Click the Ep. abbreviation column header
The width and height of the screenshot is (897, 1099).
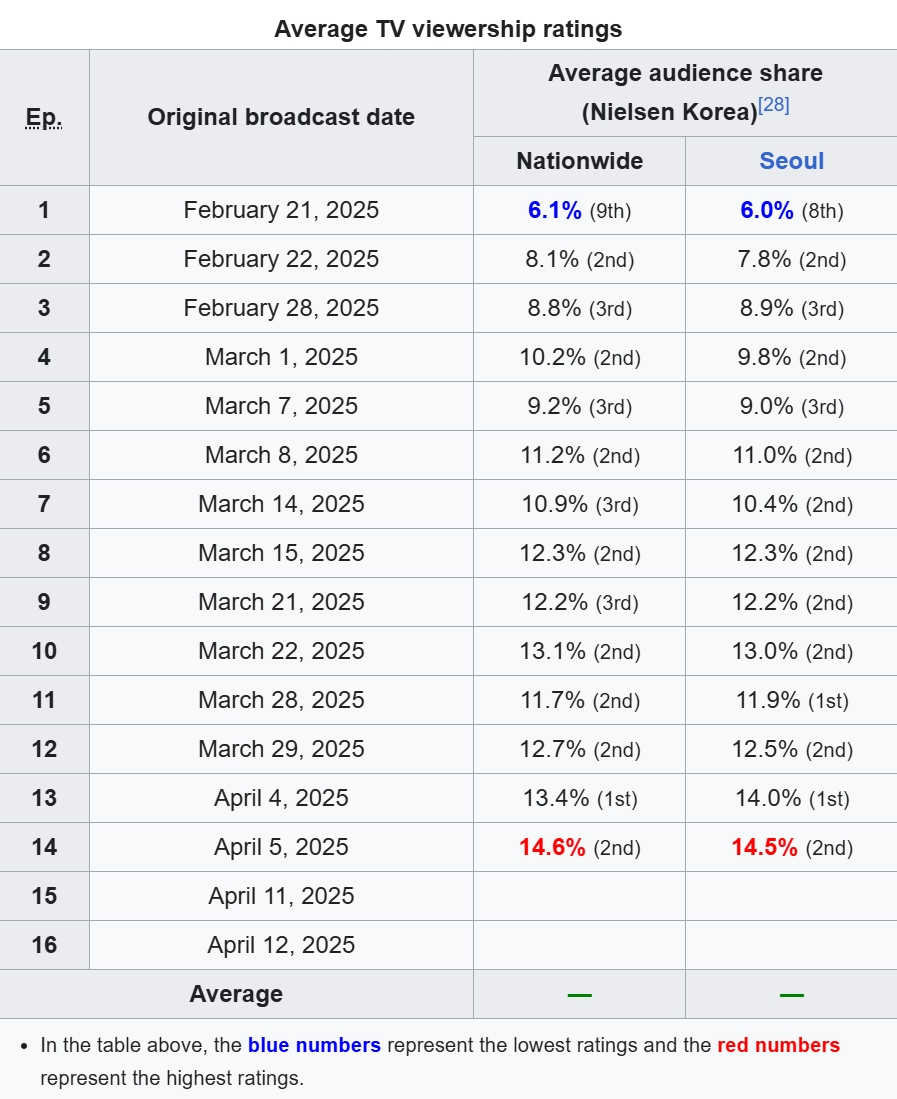click(44, 118)
